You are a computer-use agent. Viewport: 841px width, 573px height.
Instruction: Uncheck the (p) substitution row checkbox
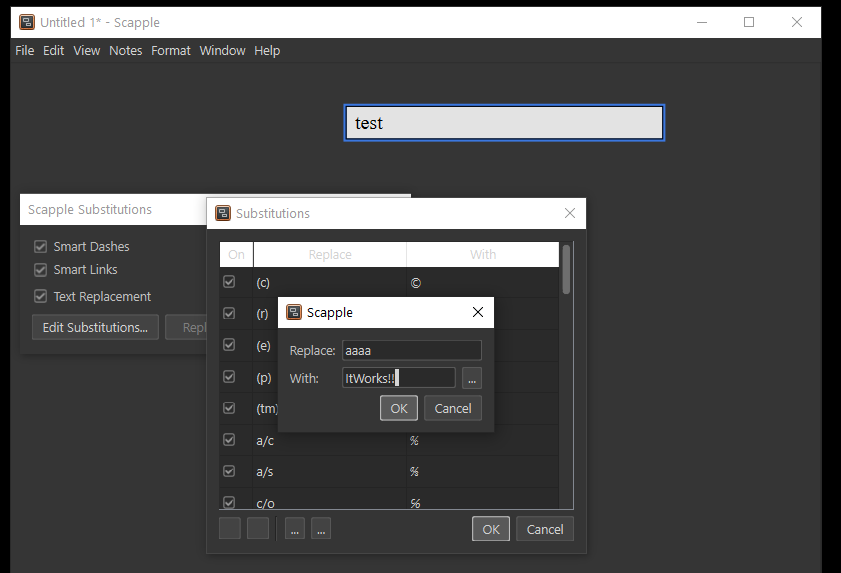(x=229, y=377)
